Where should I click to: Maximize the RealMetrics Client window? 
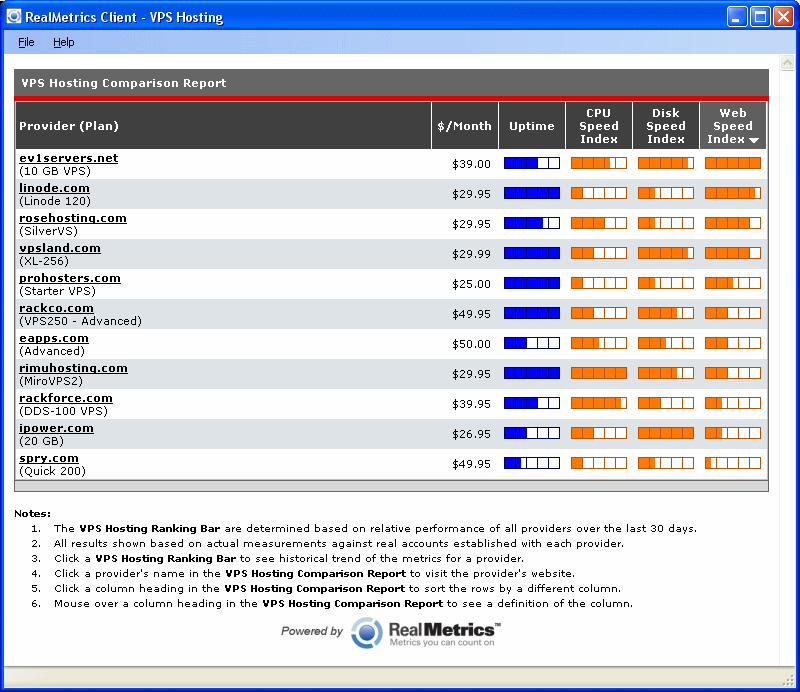[x=760, y=17]
